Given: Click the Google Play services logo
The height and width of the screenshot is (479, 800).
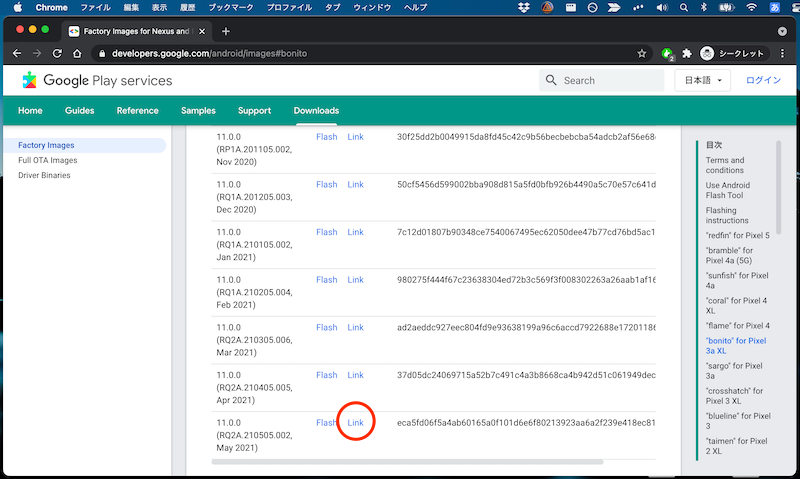Looking at the screenshot, I should click(x=96, y=81).
